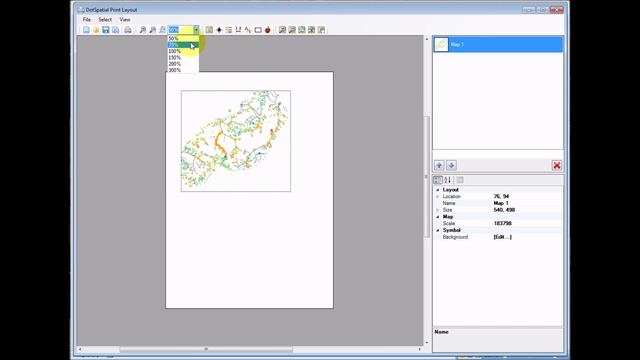
Task: Collapse the Layout property category
Action: 438,190
